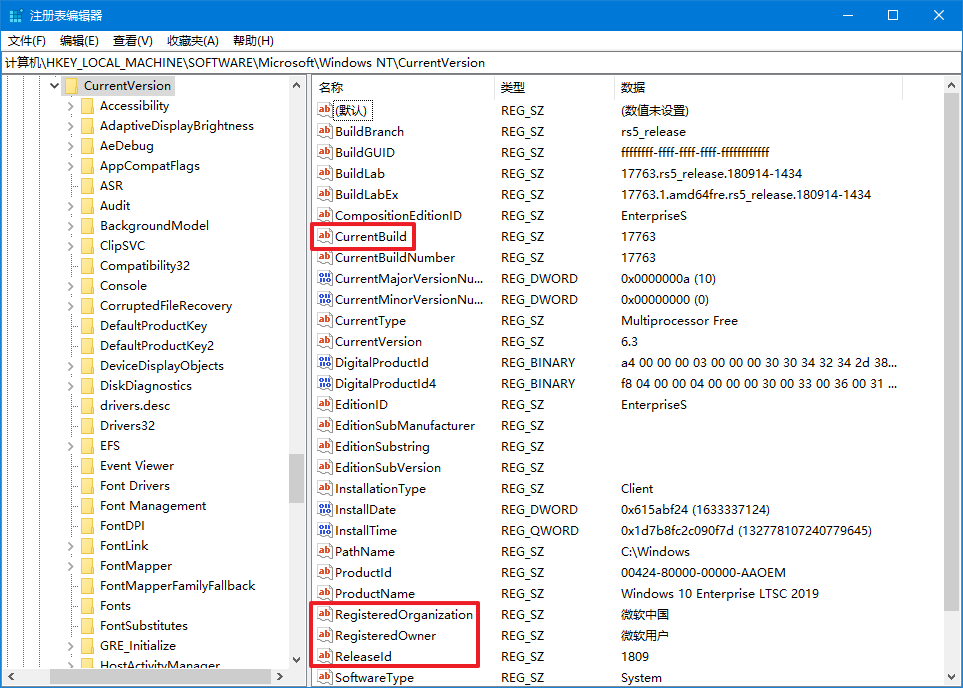Select the Font Management tree key
Image resolution: width=963 pixels, height=688 pixels.
153,506
